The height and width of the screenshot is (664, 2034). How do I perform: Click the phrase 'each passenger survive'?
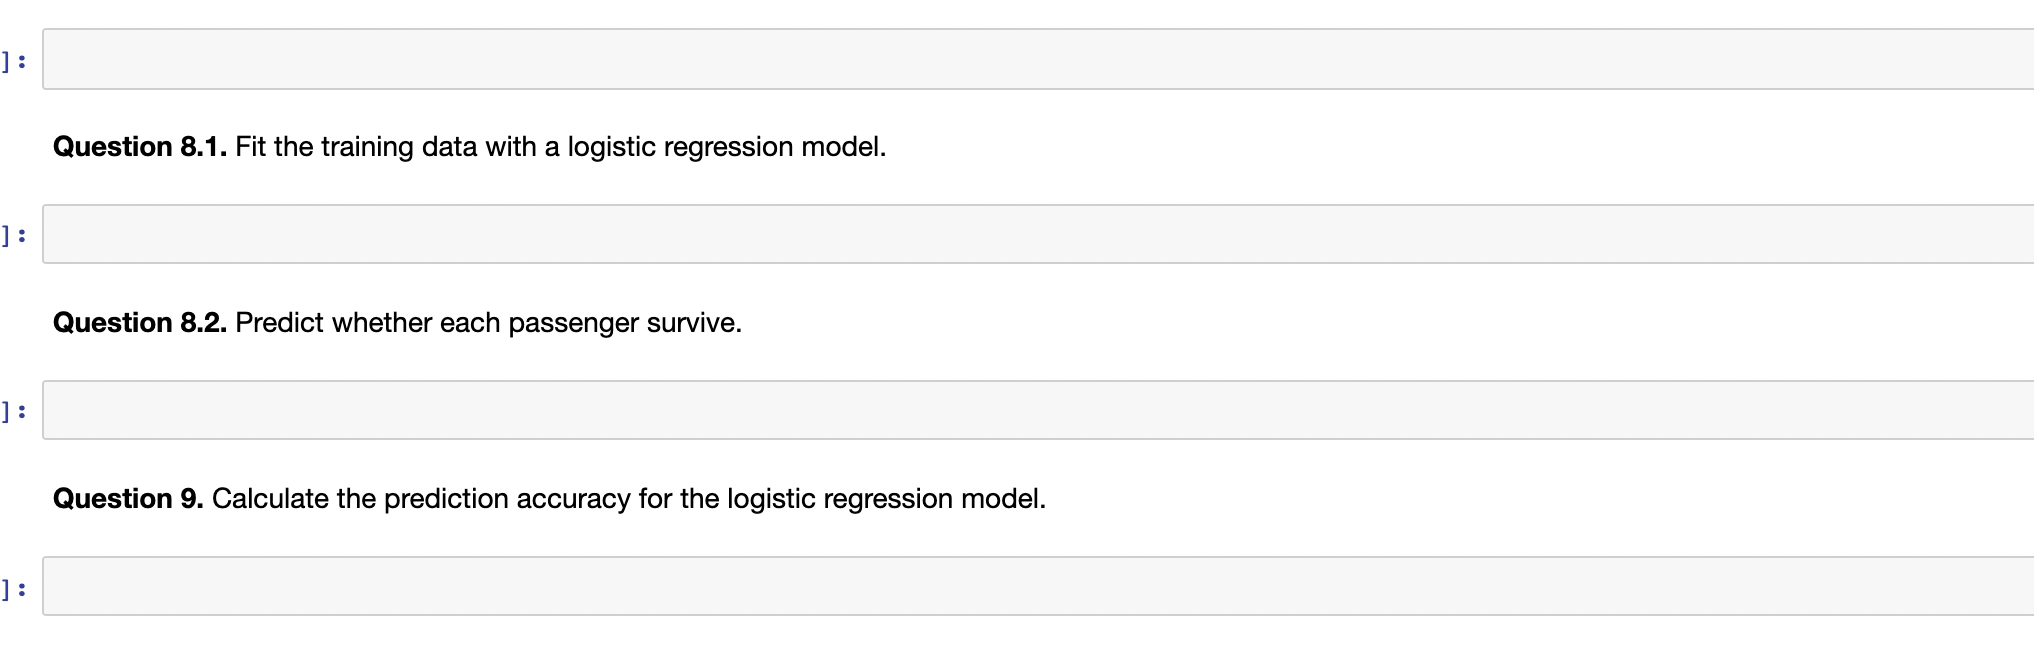[589, 322]
